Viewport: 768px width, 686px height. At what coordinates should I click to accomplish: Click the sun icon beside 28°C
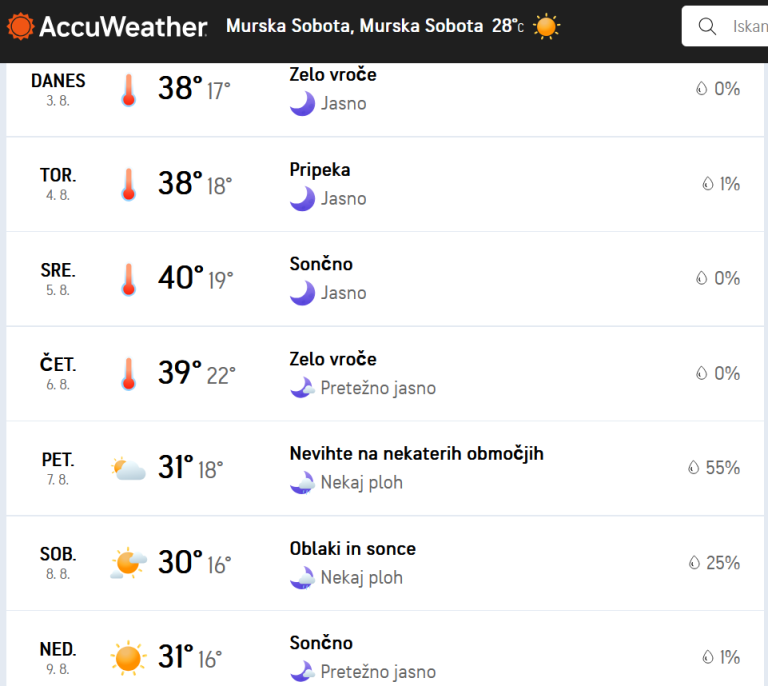point(546,26)
